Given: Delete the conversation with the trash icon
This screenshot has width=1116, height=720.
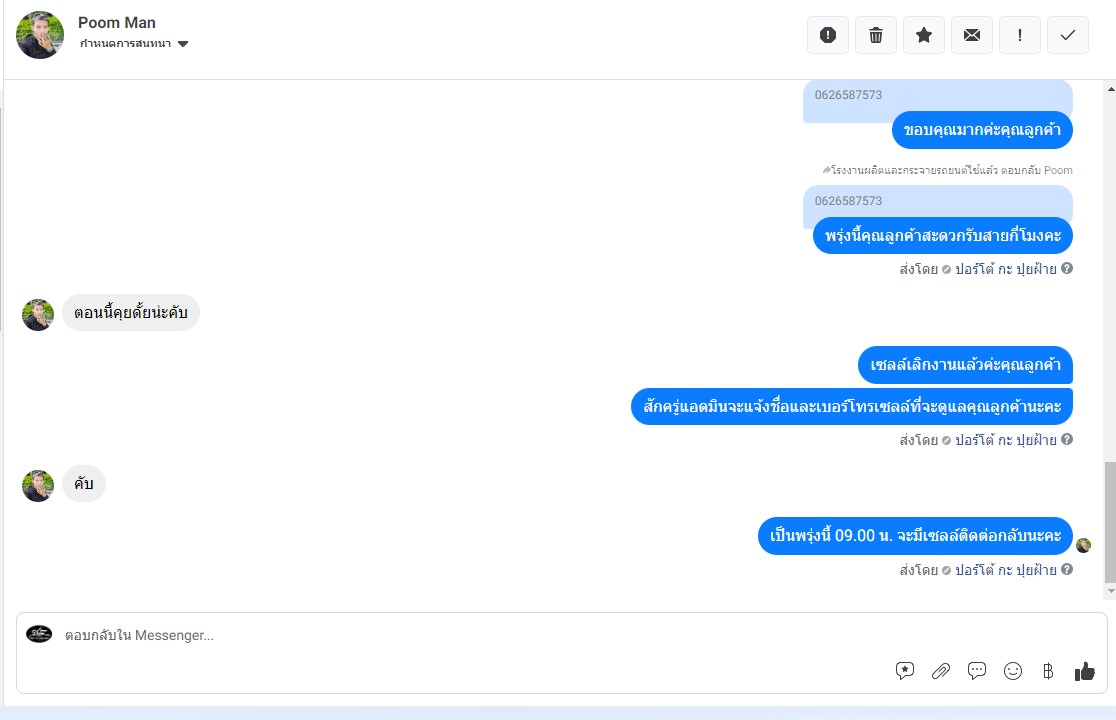Looking at the screenshot, I should (875, 35).
